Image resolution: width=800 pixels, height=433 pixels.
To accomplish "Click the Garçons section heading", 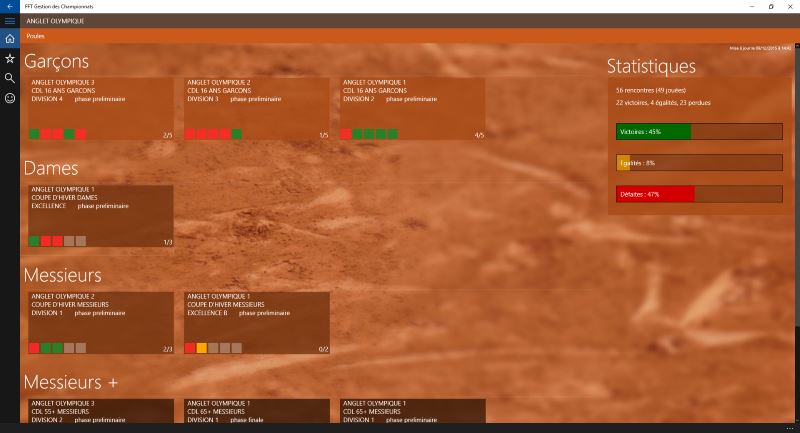I will (56, 61).
